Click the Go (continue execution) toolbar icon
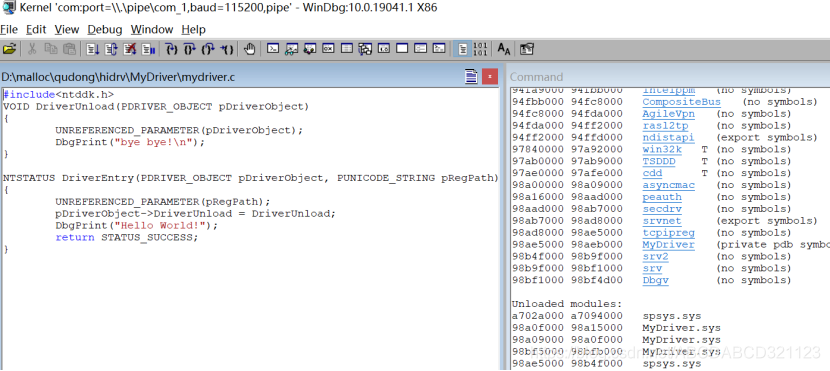 point(93,49)
